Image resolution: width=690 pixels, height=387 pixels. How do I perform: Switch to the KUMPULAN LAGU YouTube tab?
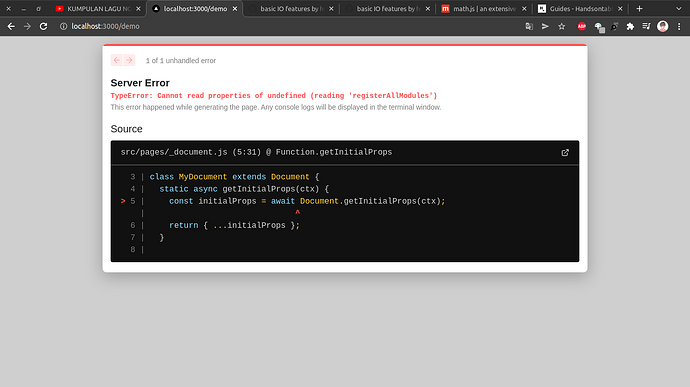tap(99, 9)
